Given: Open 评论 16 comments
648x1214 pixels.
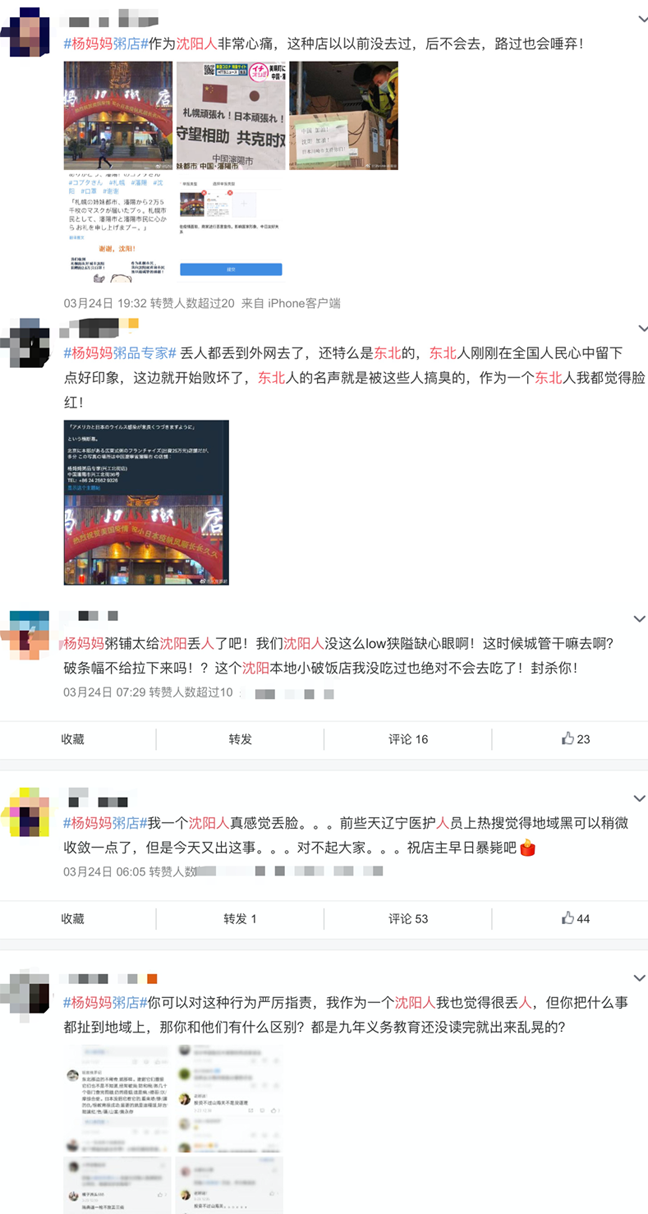Looking at the screenshot, I should pos(408,739).
